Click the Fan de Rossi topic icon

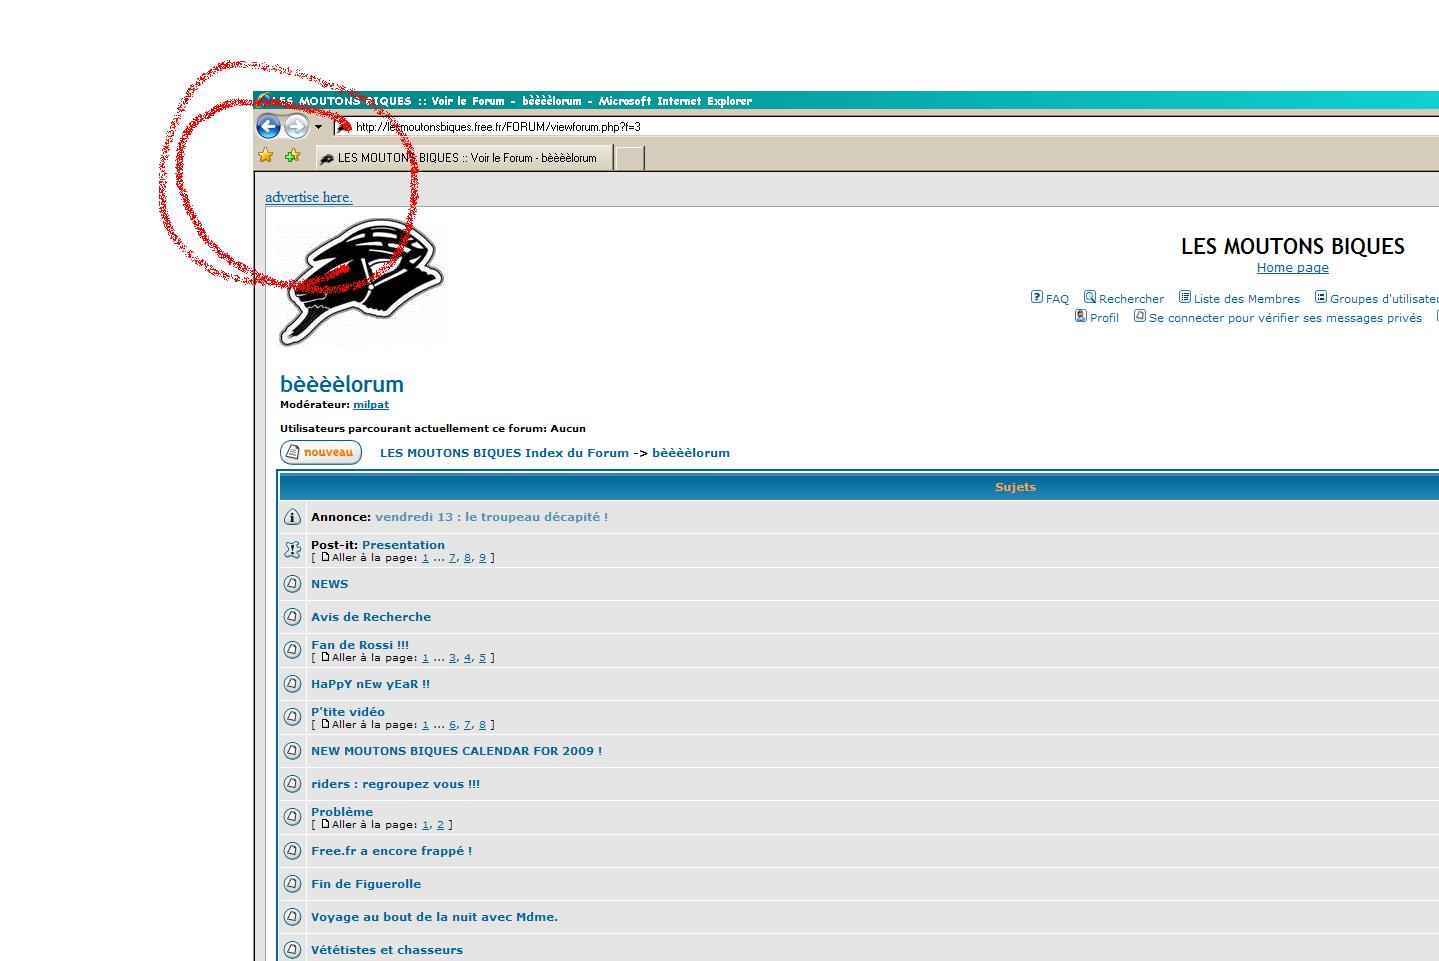(x=292, y=650)
